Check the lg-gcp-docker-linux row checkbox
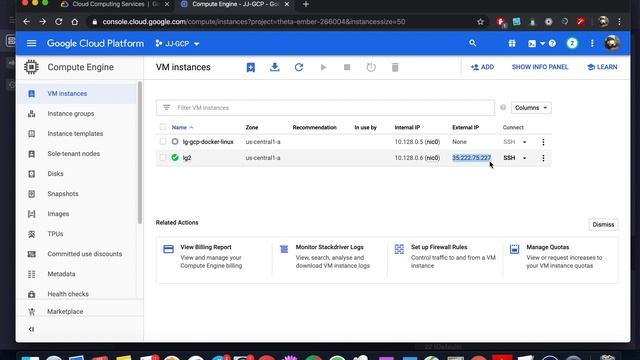The width and height of the screenshot is (640, 360). point(163,142)
